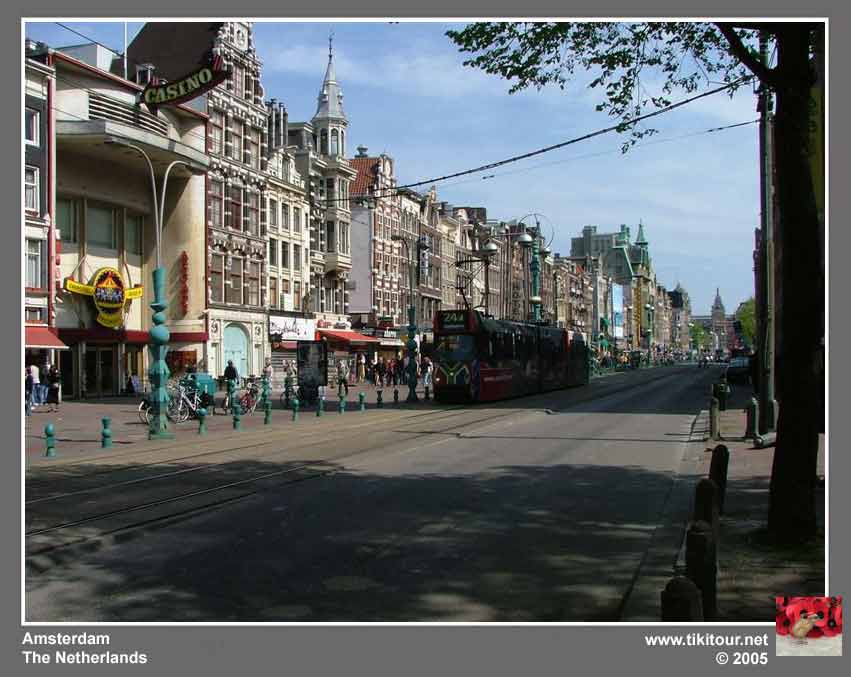Viewport: 851px width, 677px height.
Task: Click the pointed white church spire
Action: pos(329,92)
